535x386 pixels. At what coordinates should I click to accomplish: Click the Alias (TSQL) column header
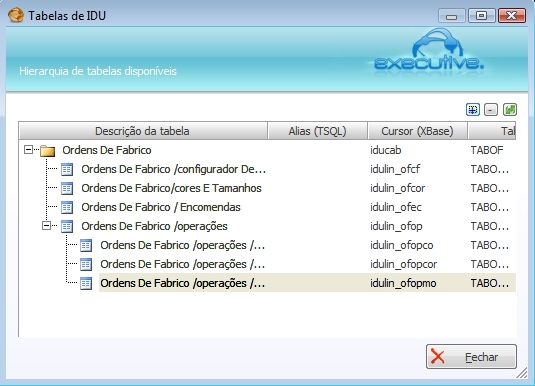[x=318, y=131]
